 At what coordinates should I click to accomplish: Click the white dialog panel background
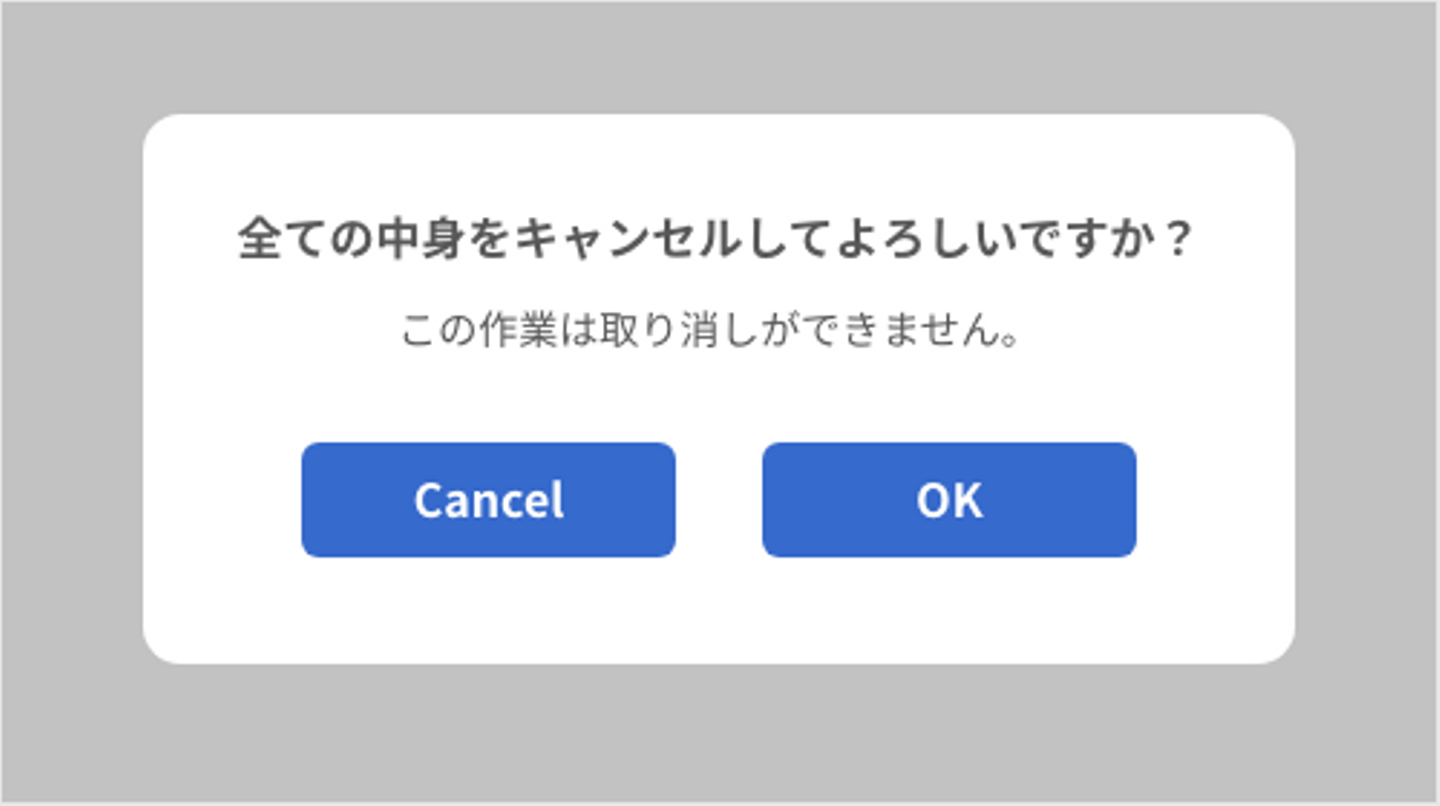718,610
